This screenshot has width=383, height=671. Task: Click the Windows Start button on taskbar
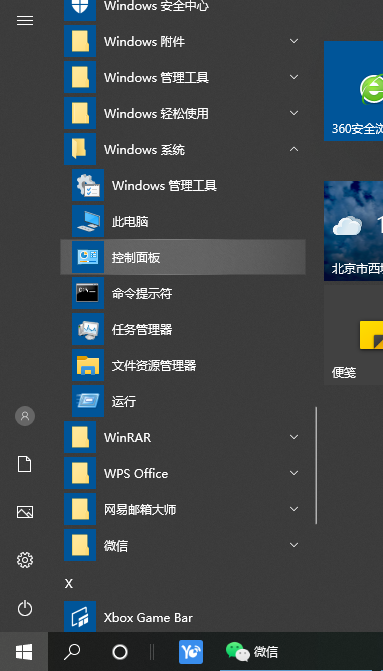(x=24, y=652)
